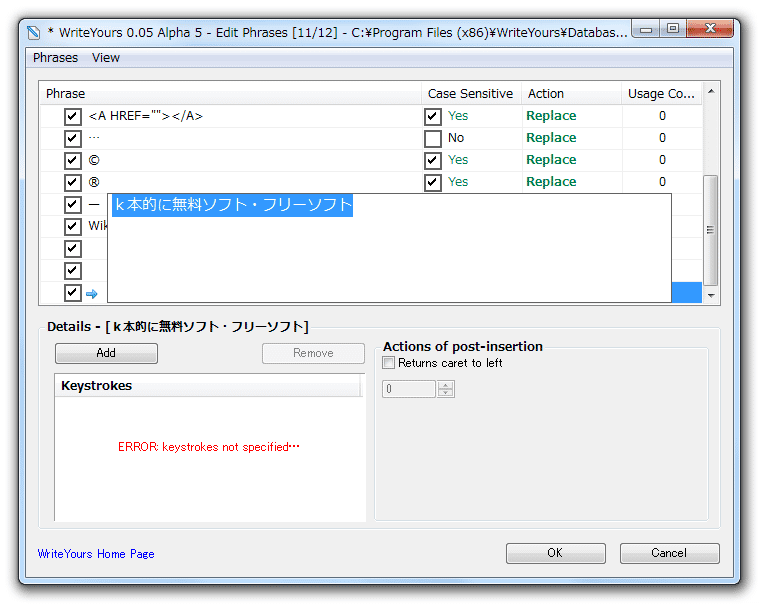The height and width of the screenshot is (607, 763).
Task: Click the Action column header
Action: click(571, 93)
